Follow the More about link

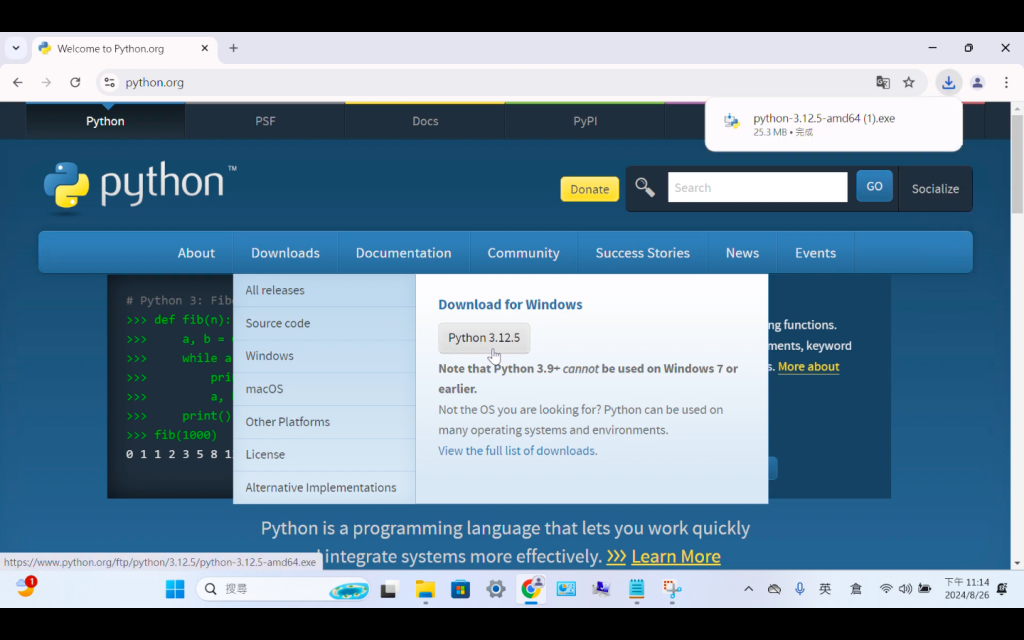(808, 366)
